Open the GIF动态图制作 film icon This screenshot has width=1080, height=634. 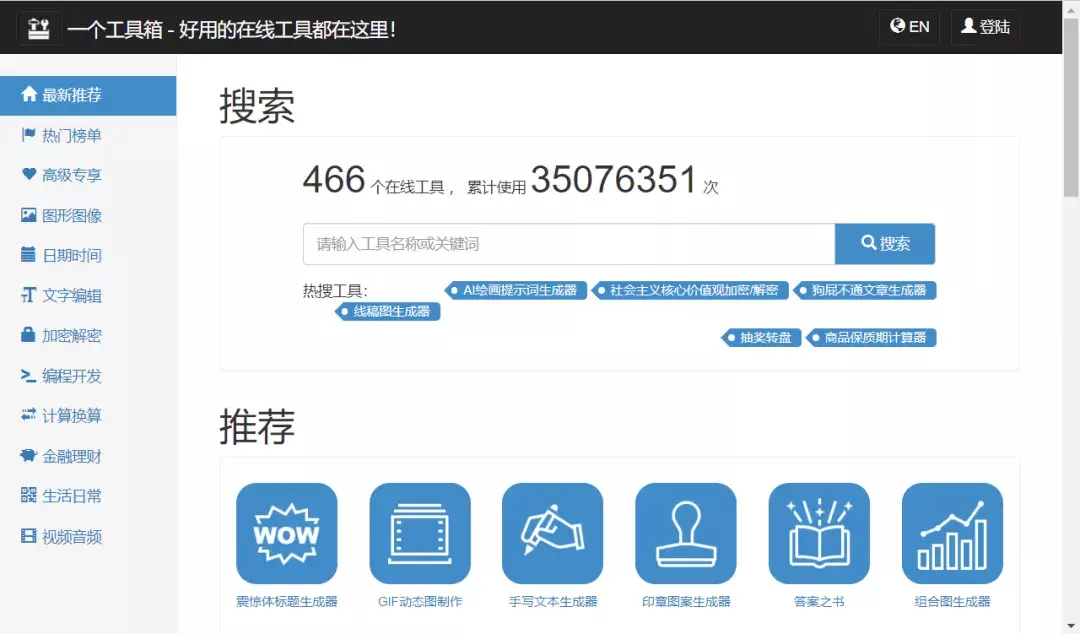tap(419, 534)
